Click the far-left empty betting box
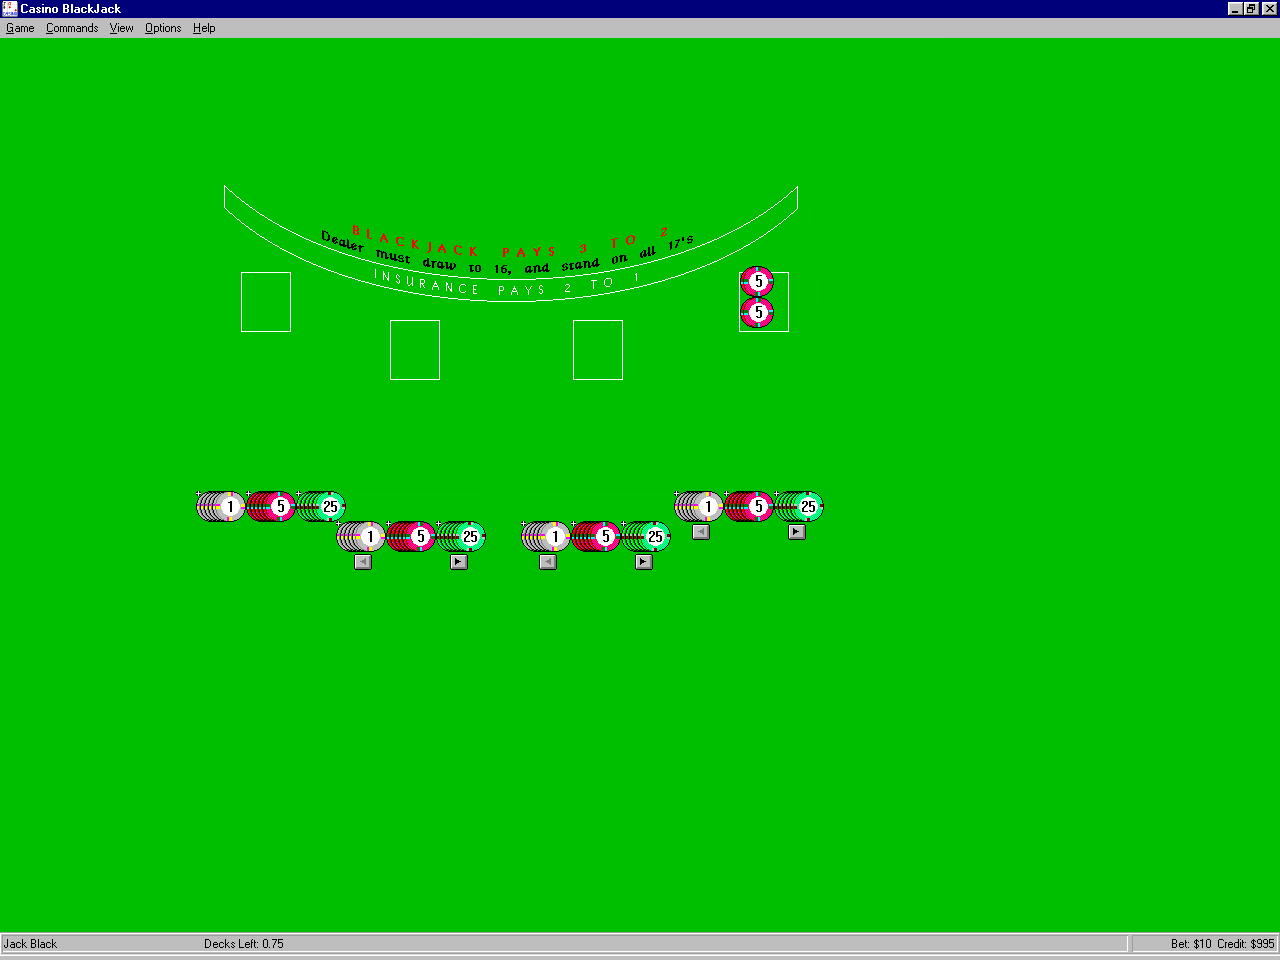 266,302
